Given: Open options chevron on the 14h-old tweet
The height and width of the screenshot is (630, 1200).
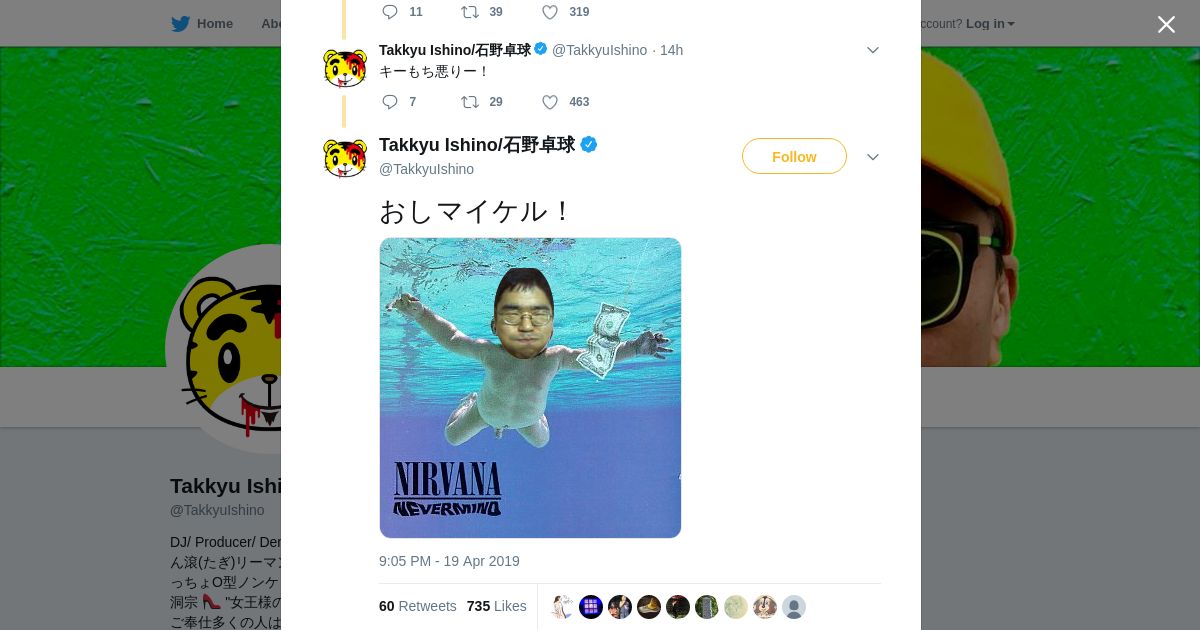Looking at the screenshot, I should pos(872,50).
